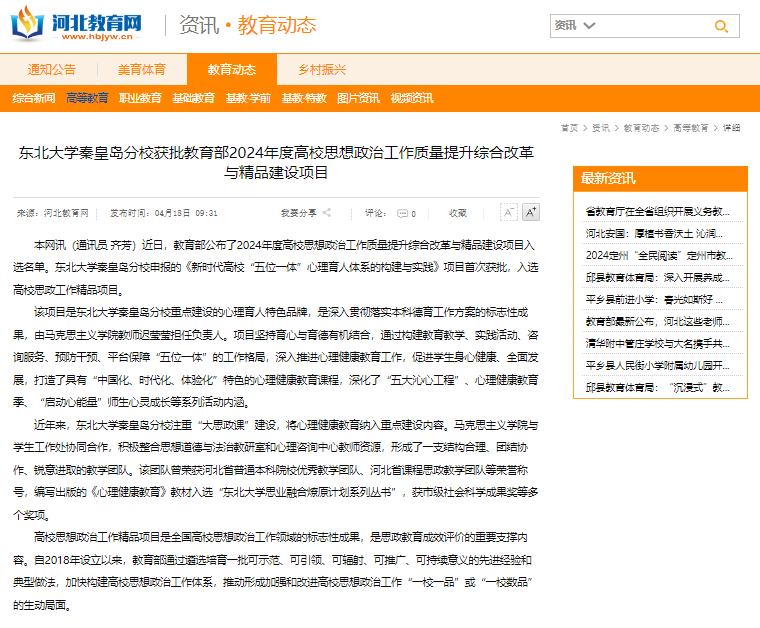Click the 最新资讯 panel header
760x628 pixels.
(x=660, y=179)
